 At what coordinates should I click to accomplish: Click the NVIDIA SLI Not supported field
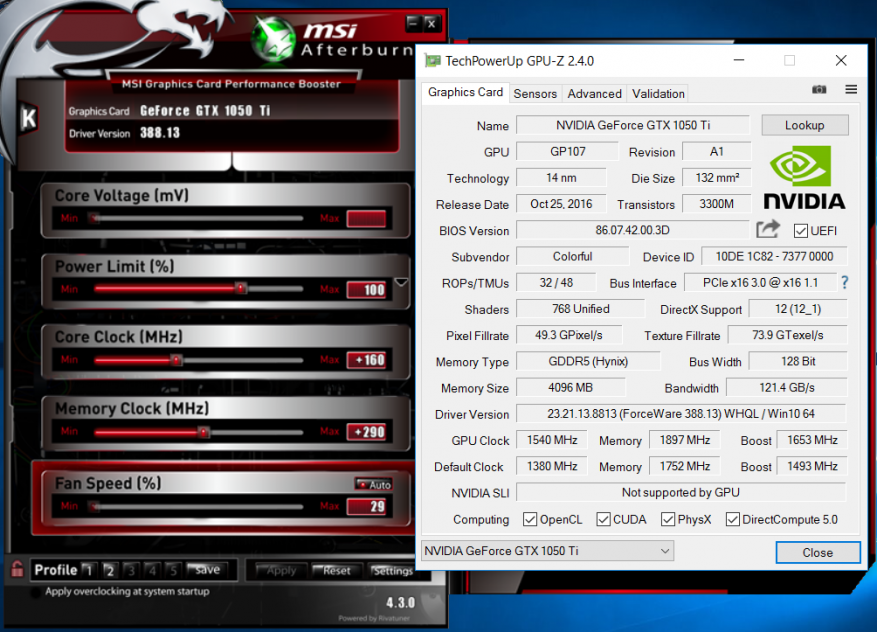681,493
